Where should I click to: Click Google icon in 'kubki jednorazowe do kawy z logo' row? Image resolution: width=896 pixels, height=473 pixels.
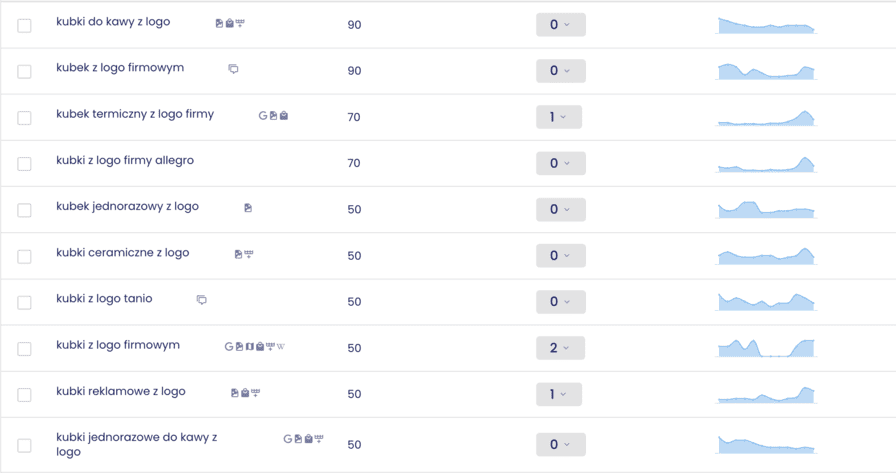tap(288, 439)
